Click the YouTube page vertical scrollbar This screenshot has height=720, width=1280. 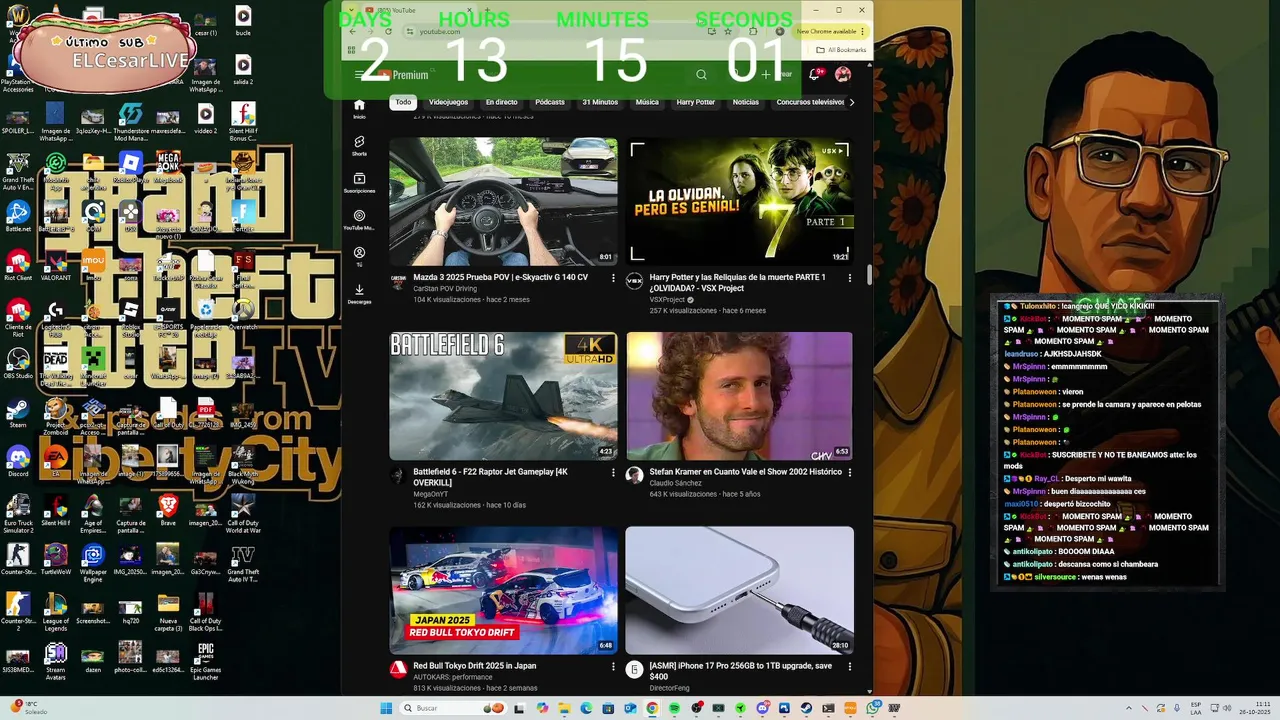[869, 275]
